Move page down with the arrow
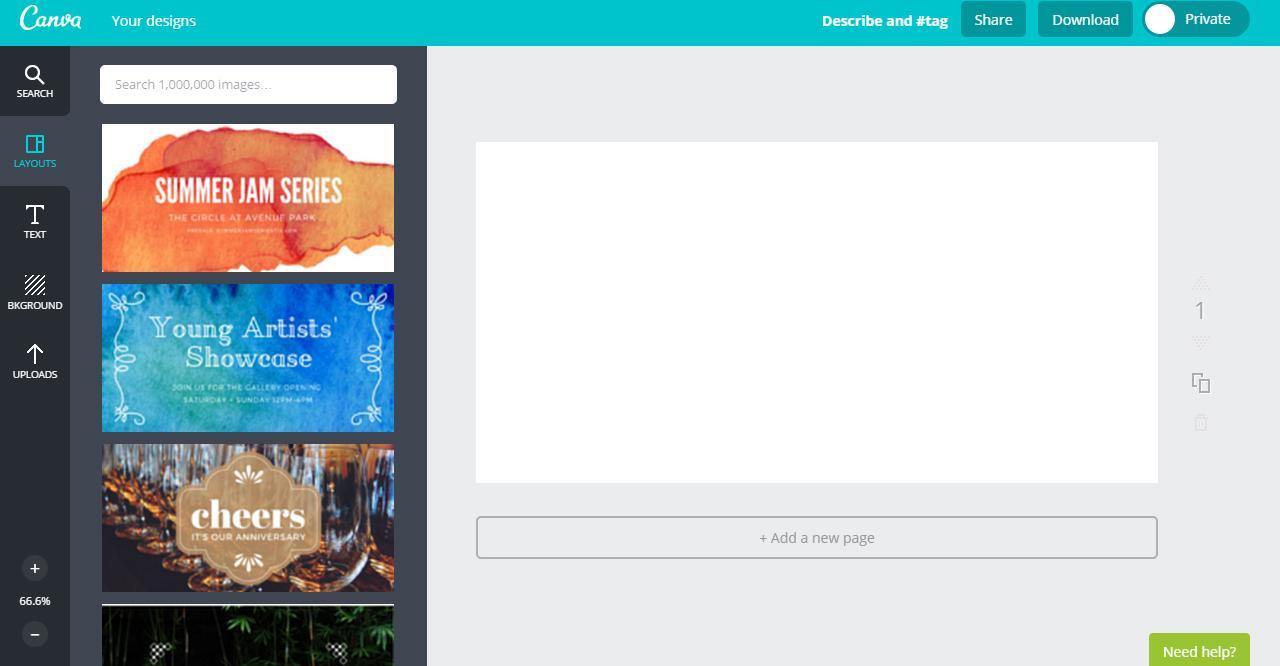Screen dimensions: 1280x666 pos(1201,343)
